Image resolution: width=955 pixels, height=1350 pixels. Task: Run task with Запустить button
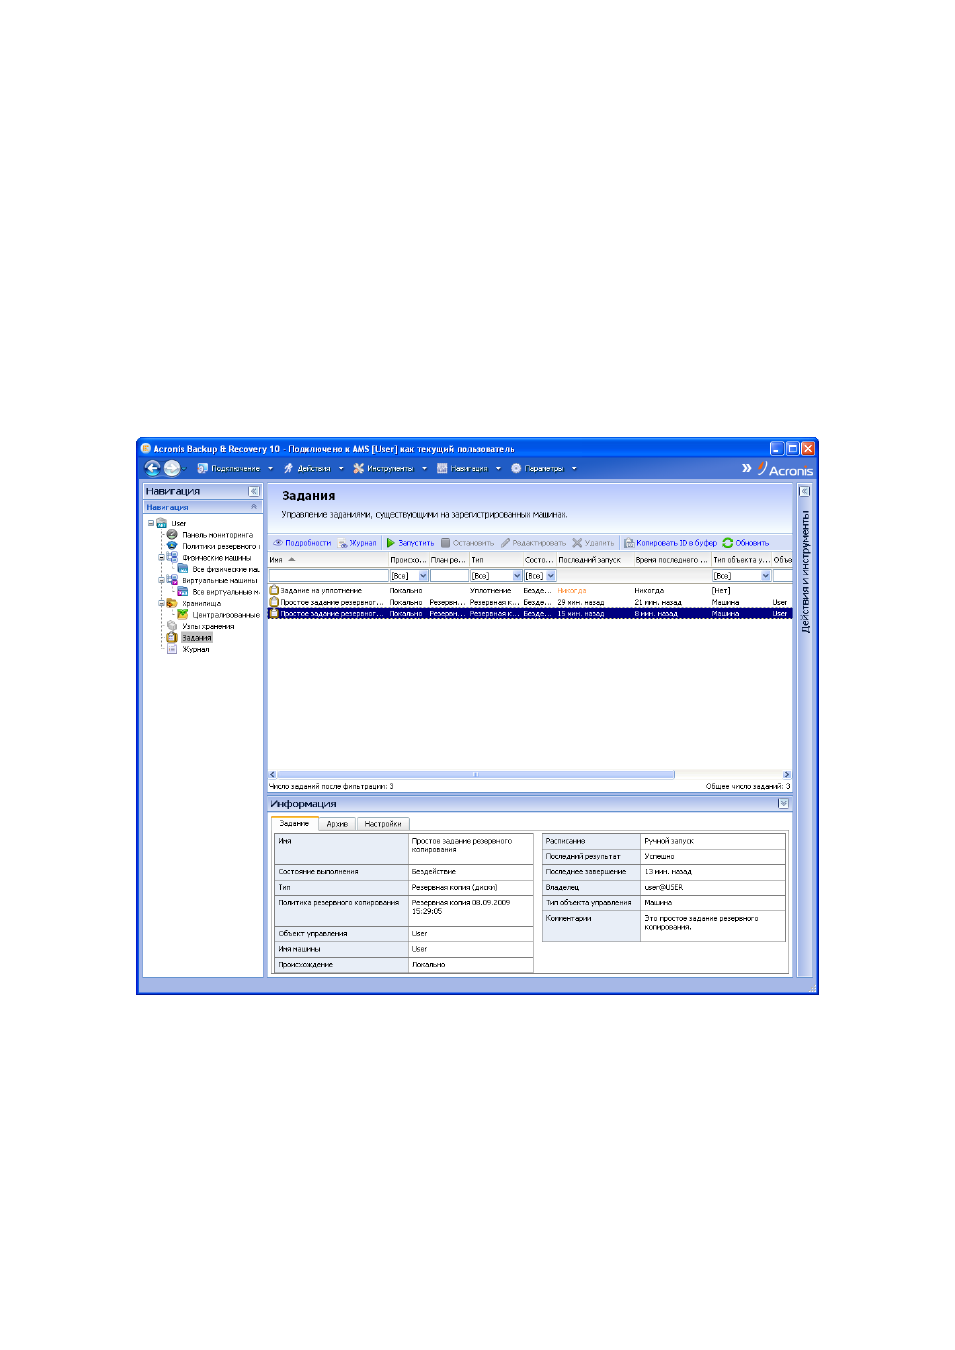tap(410, 543)
